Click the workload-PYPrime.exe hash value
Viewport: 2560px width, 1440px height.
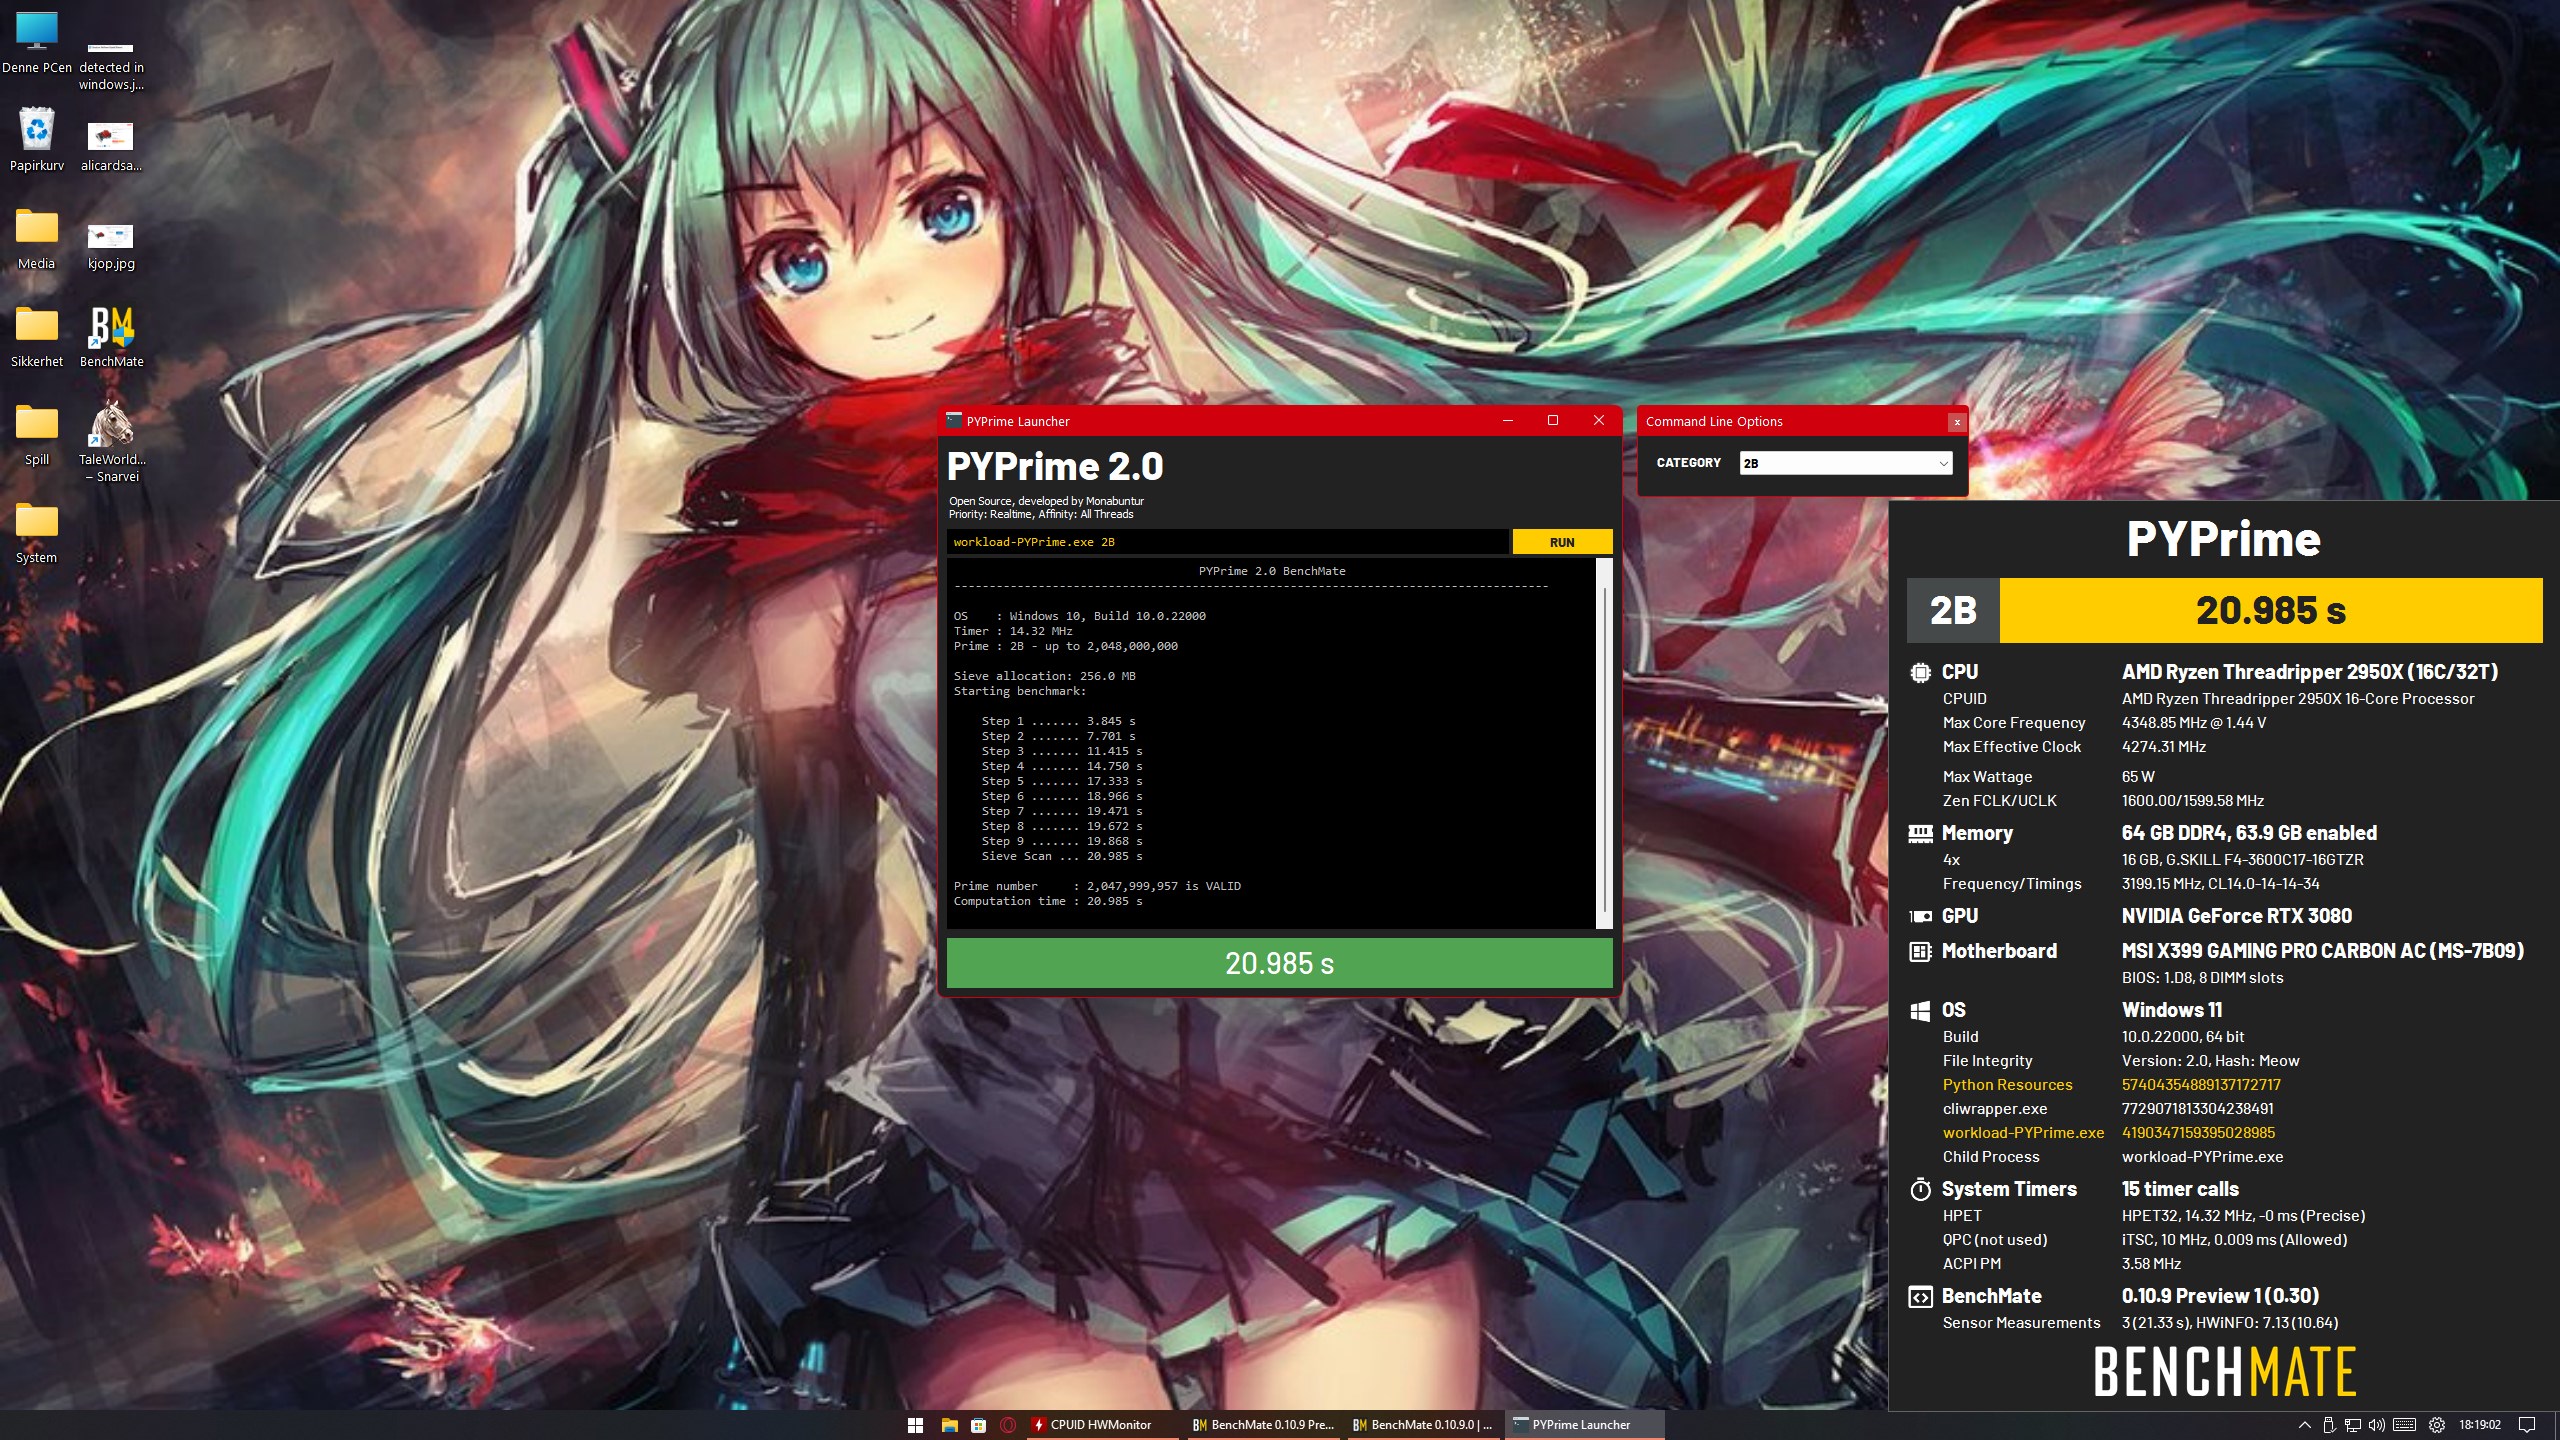[x=2198, y=1133]
